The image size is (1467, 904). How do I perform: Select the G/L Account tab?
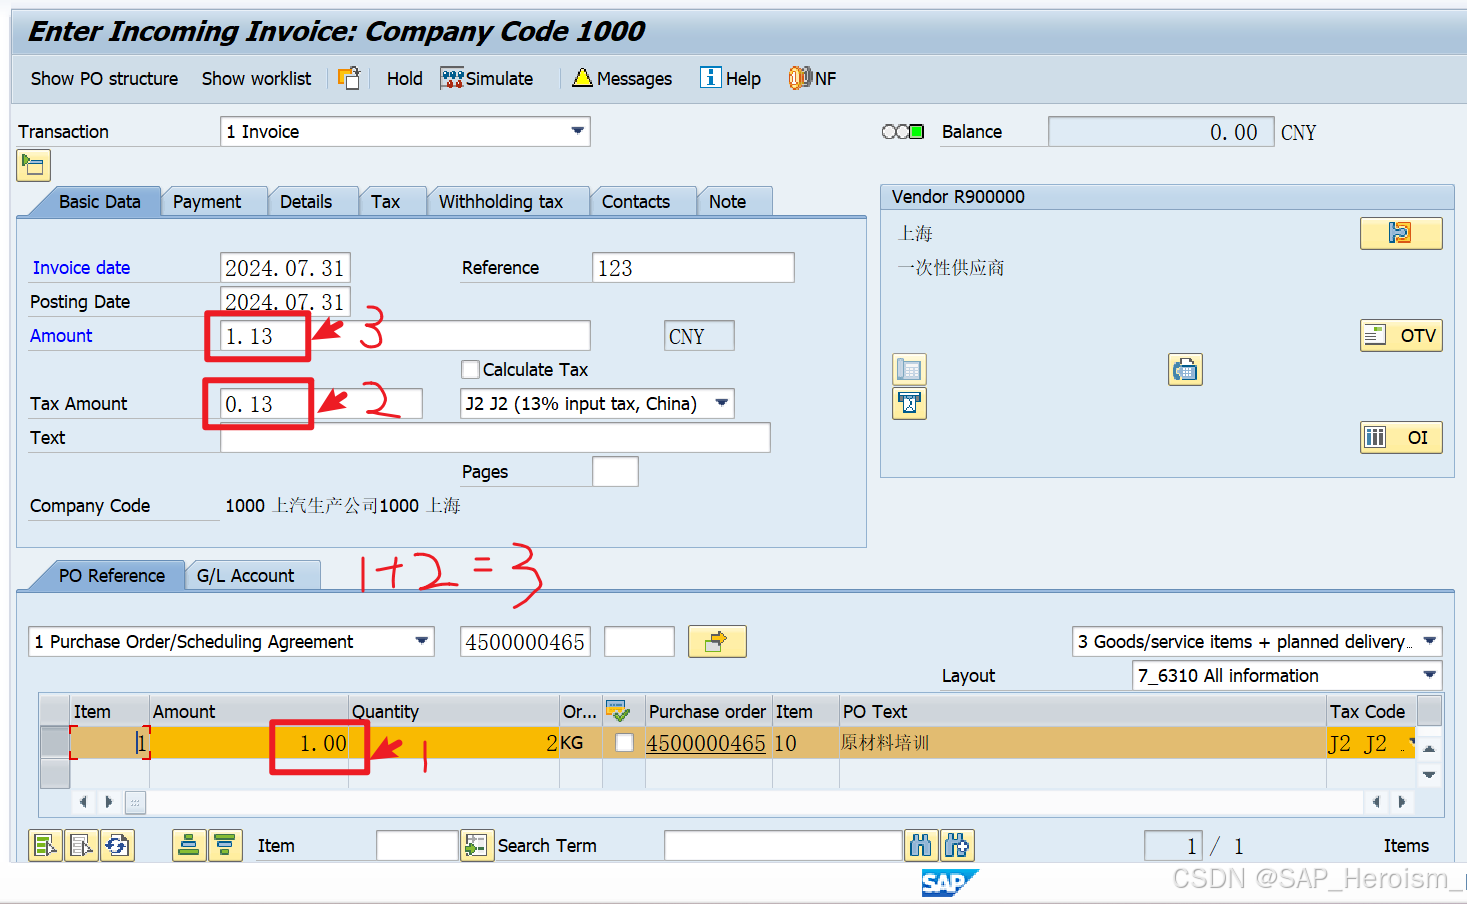pyautogui.click(x=246, y=575)
